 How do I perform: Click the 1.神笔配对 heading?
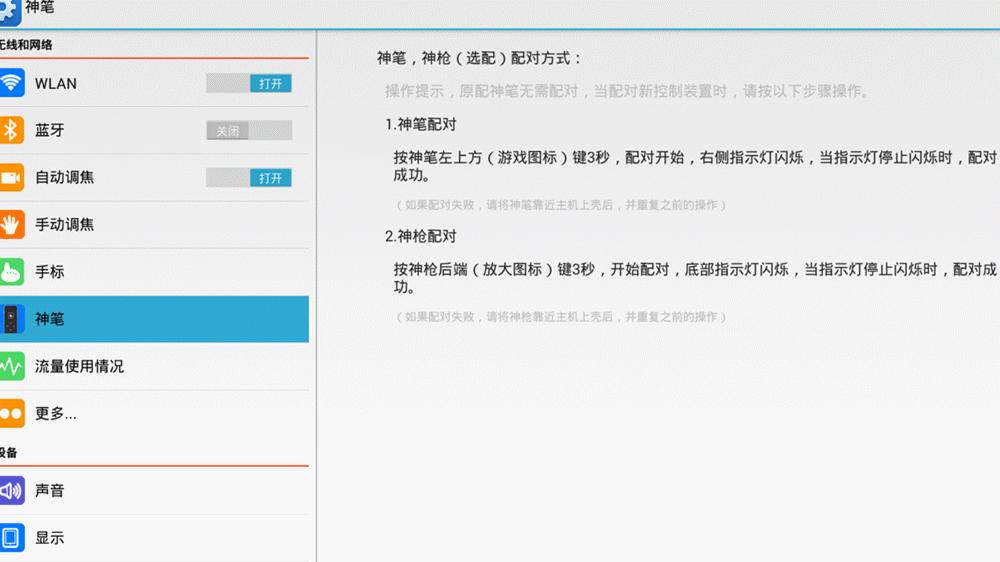[x=421, y=124]
